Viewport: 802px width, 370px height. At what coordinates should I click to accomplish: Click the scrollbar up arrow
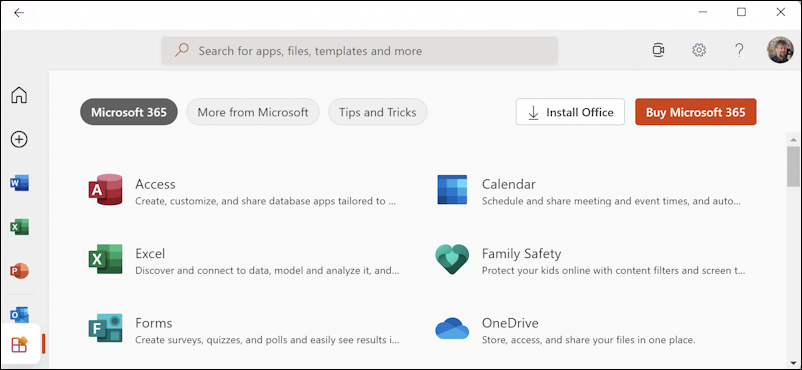[793, 139]
